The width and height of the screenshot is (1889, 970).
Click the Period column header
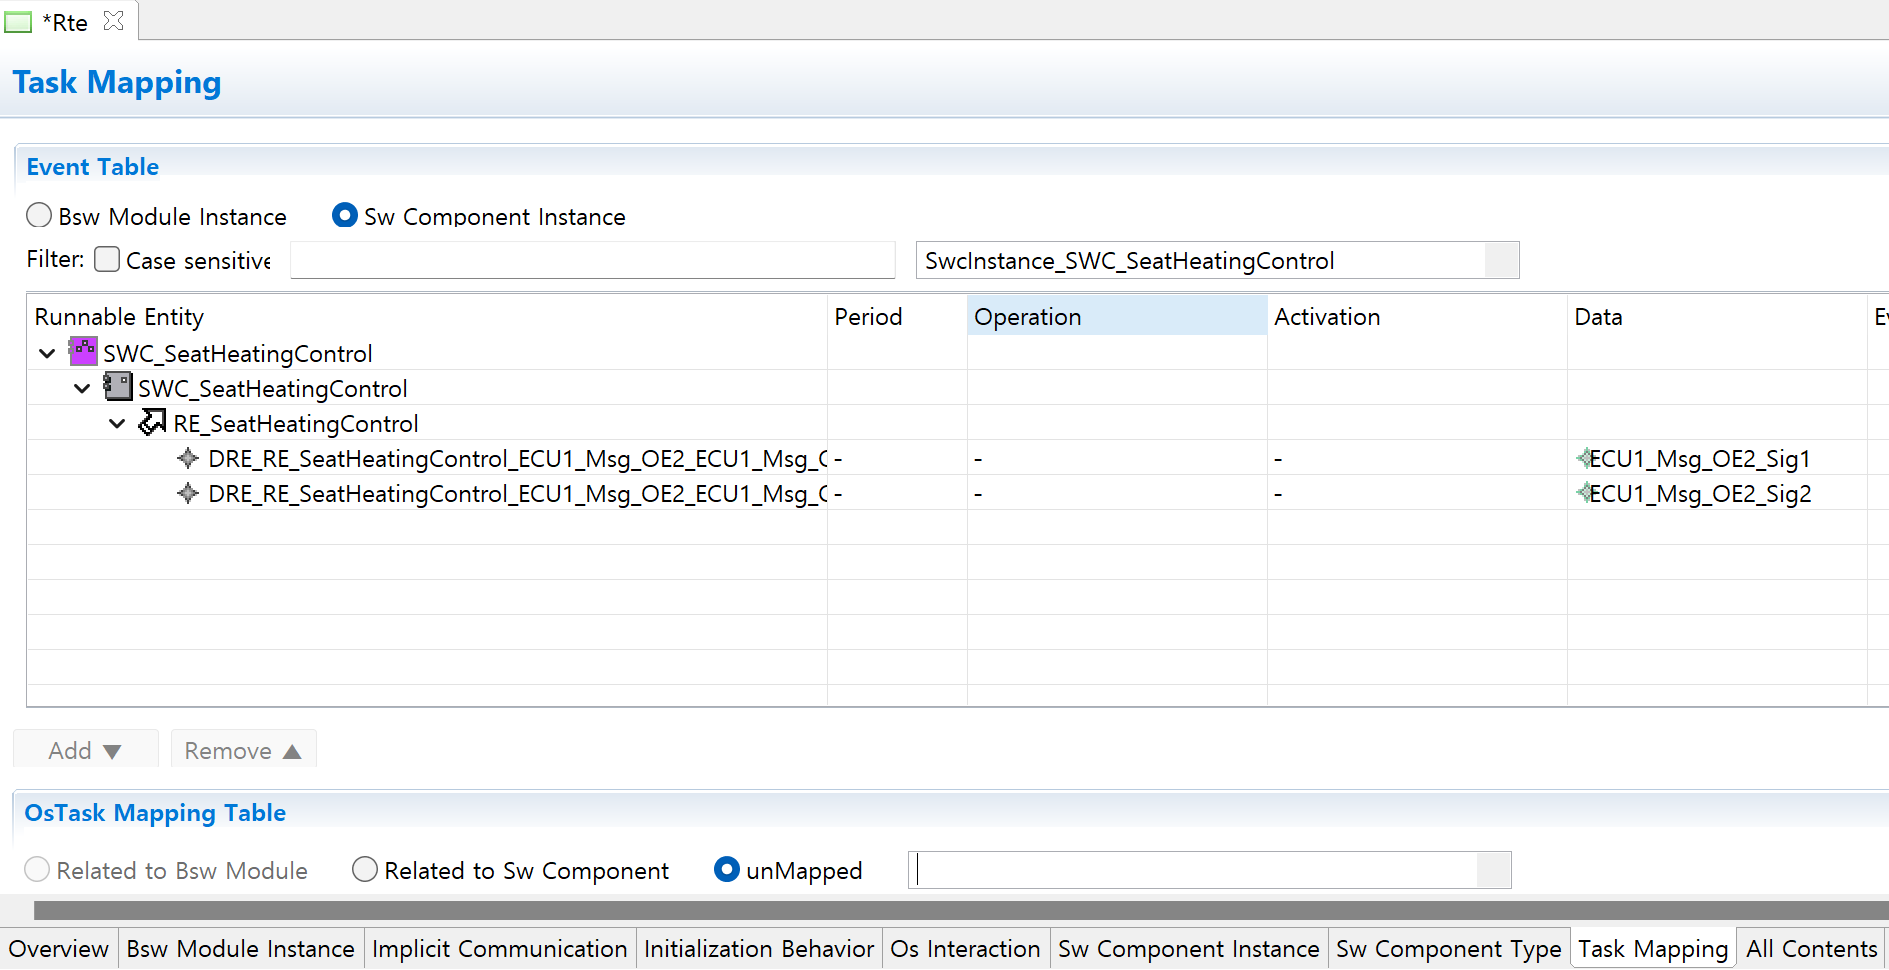[897, 316]
